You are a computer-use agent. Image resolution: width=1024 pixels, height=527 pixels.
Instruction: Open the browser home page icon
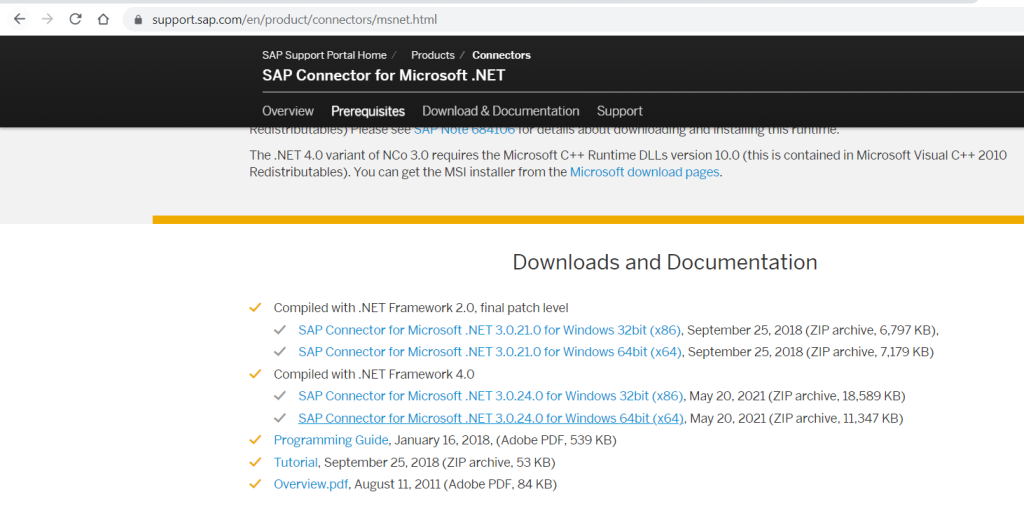[103, 19]
